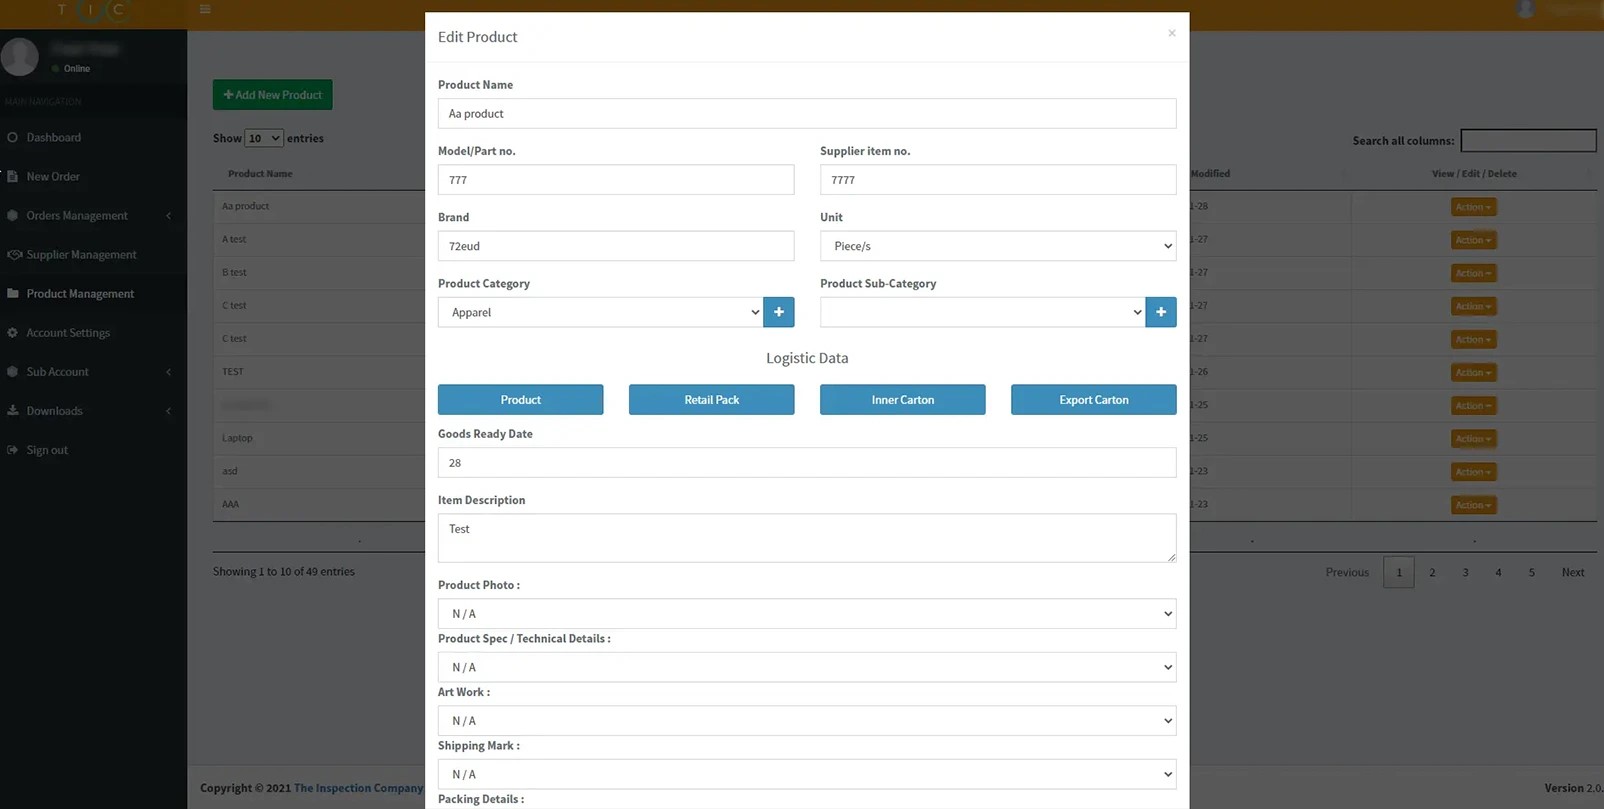Open the Product Photo dropdown

[x=806, y=614]
